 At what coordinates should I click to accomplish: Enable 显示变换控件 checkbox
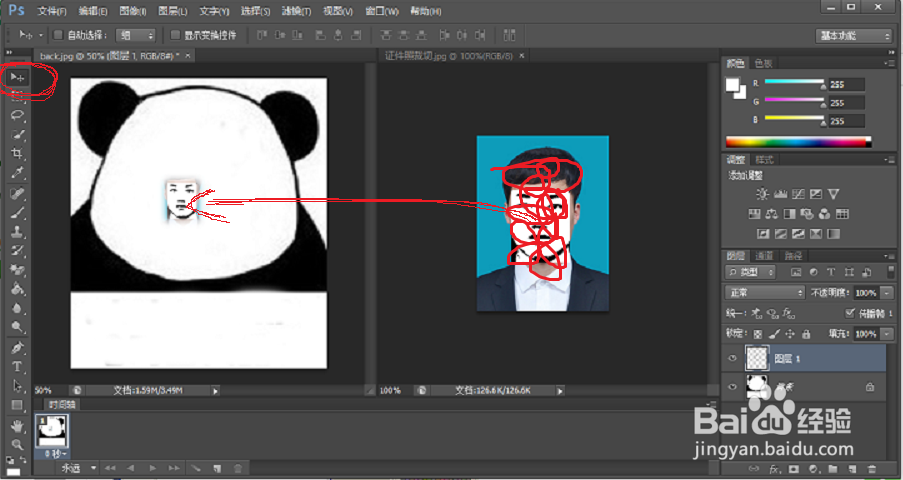point(176,35)
